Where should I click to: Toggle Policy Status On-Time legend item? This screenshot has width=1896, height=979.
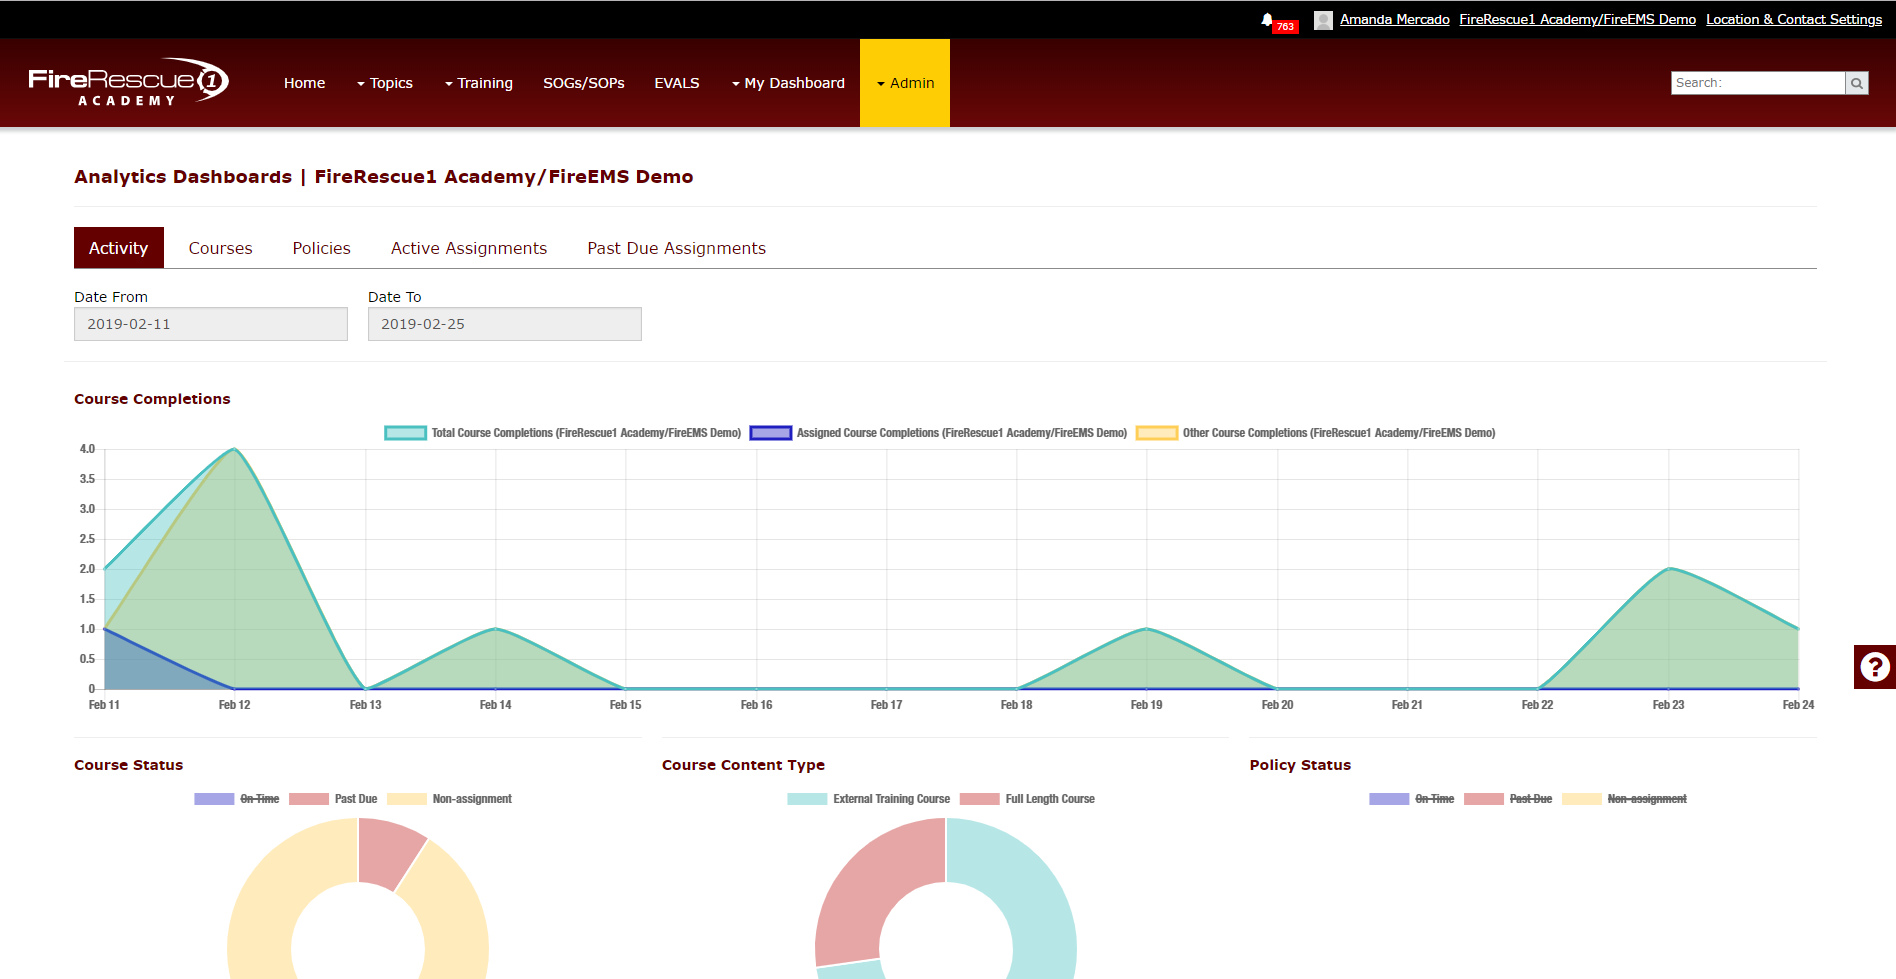point(1411,799)
